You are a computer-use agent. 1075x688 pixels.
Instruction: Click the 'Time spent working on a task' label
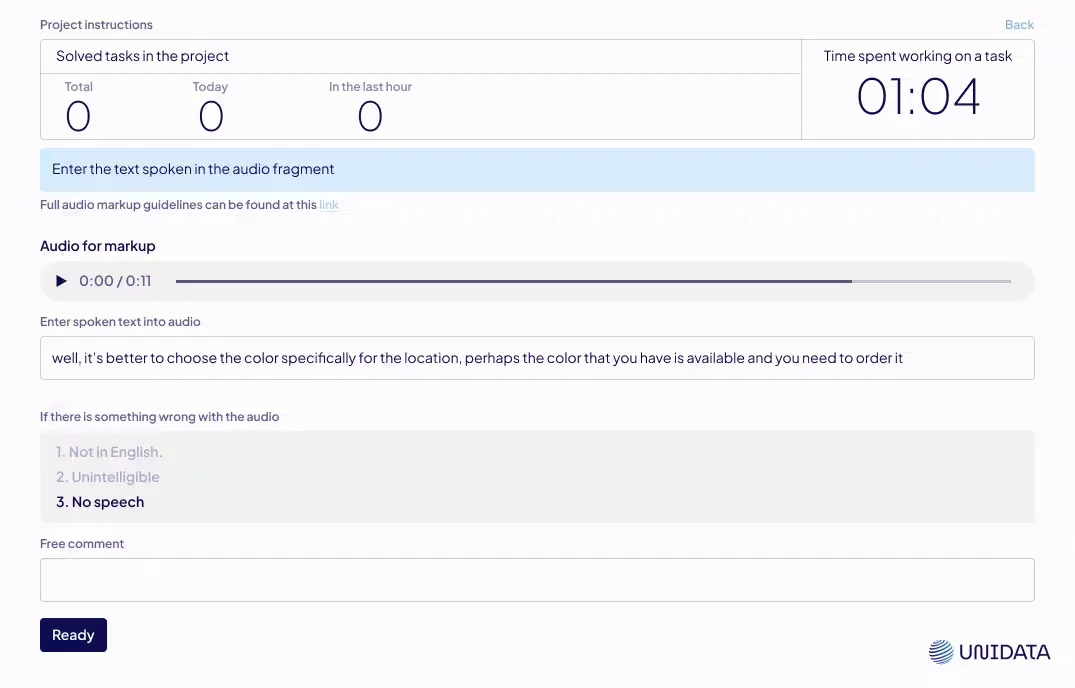(x=917, y=56)
